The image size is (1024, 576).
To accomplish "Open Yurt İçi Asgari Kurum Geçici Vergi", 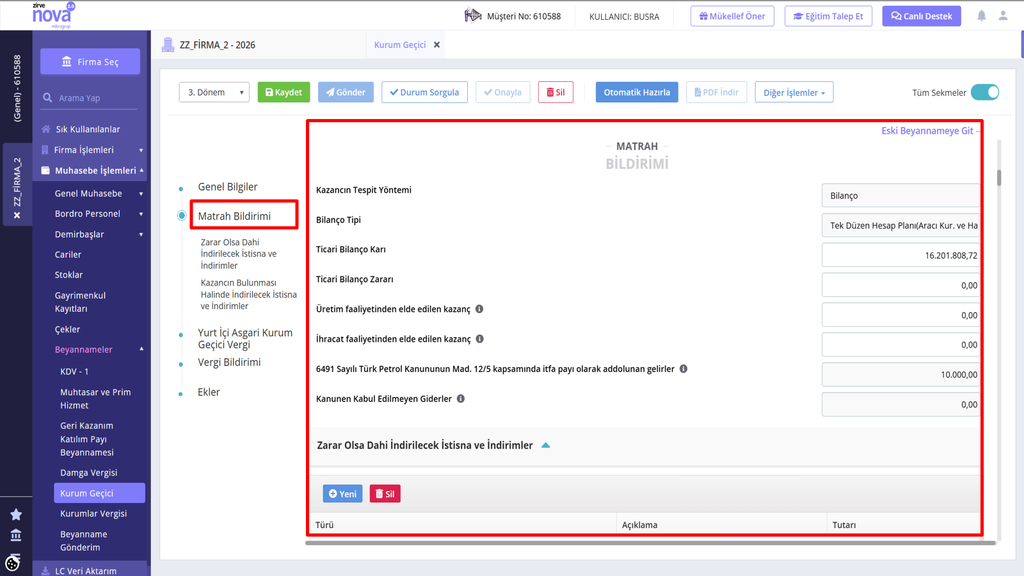I will tap(245, 338).
